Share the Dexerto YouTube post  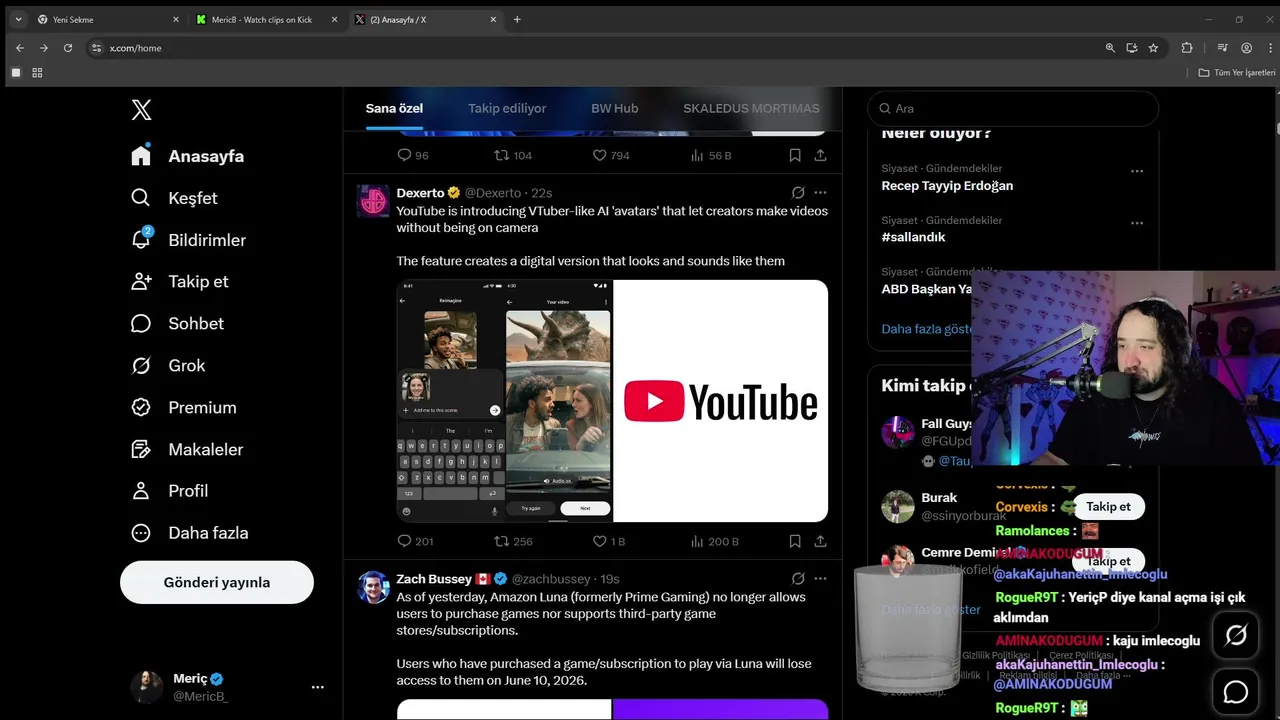pyautogui.click(x=820, y=541)
